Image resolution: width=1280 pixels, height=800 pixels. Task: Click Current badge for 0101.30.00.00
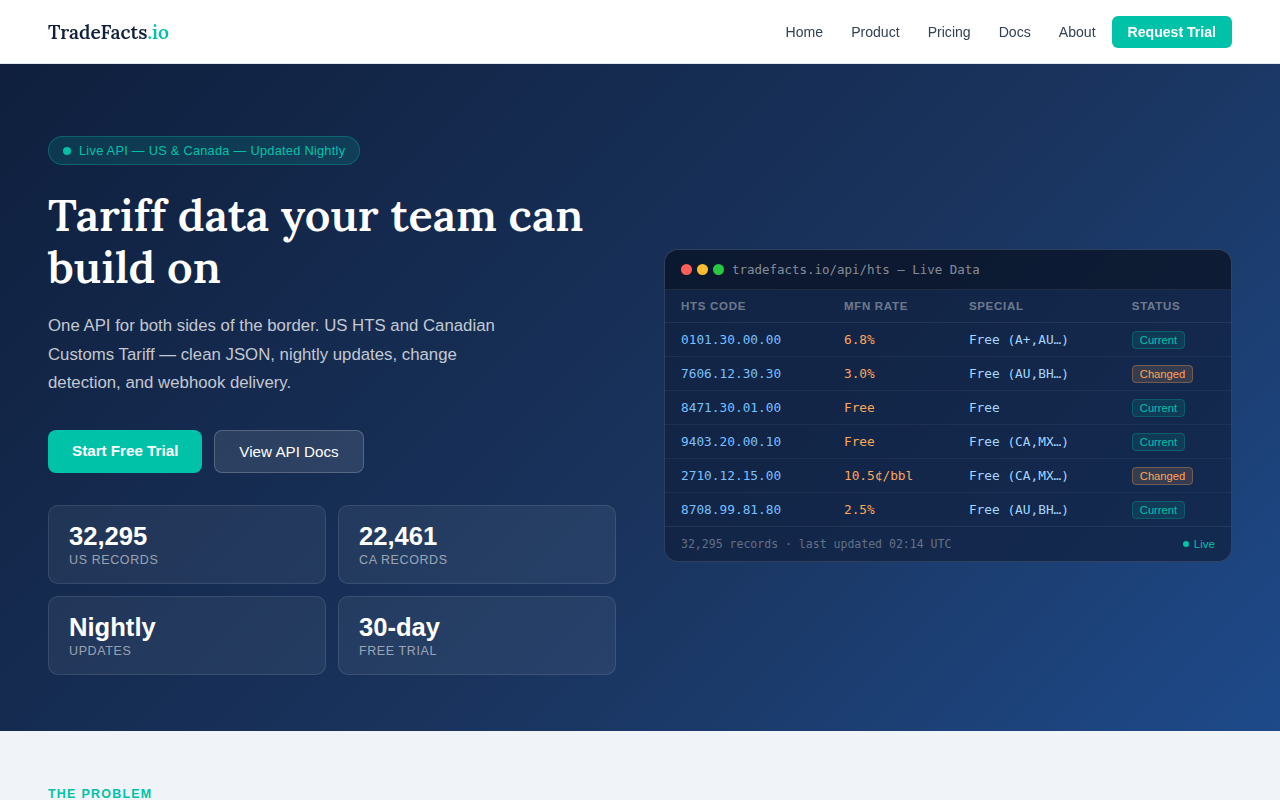point(1158,340)
